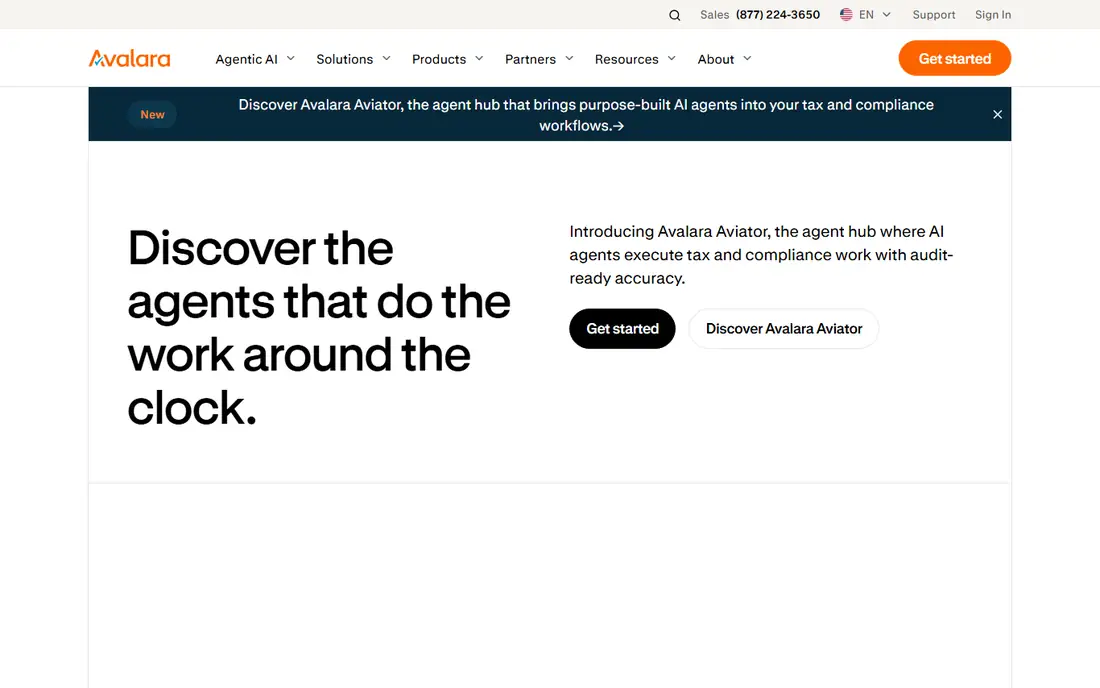Expand the Solutions menu chevron
1100x688 pixels.
click(386, 58)
